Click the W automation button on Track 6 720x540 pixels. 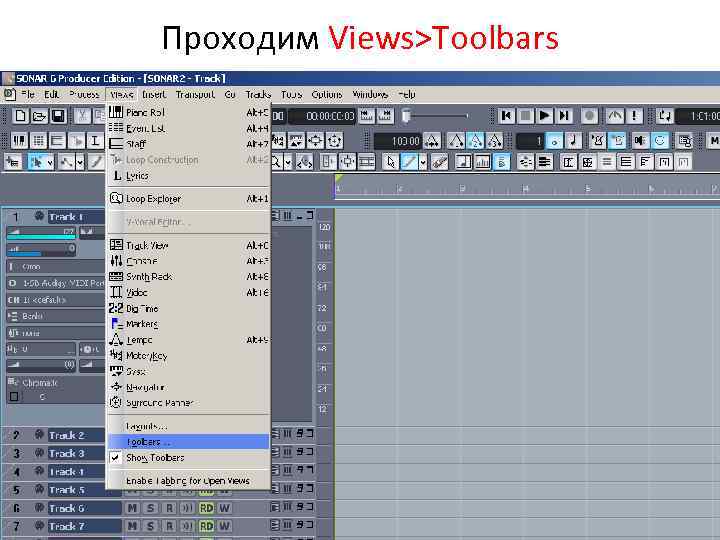pyautogui.click(x=224, y=508)
